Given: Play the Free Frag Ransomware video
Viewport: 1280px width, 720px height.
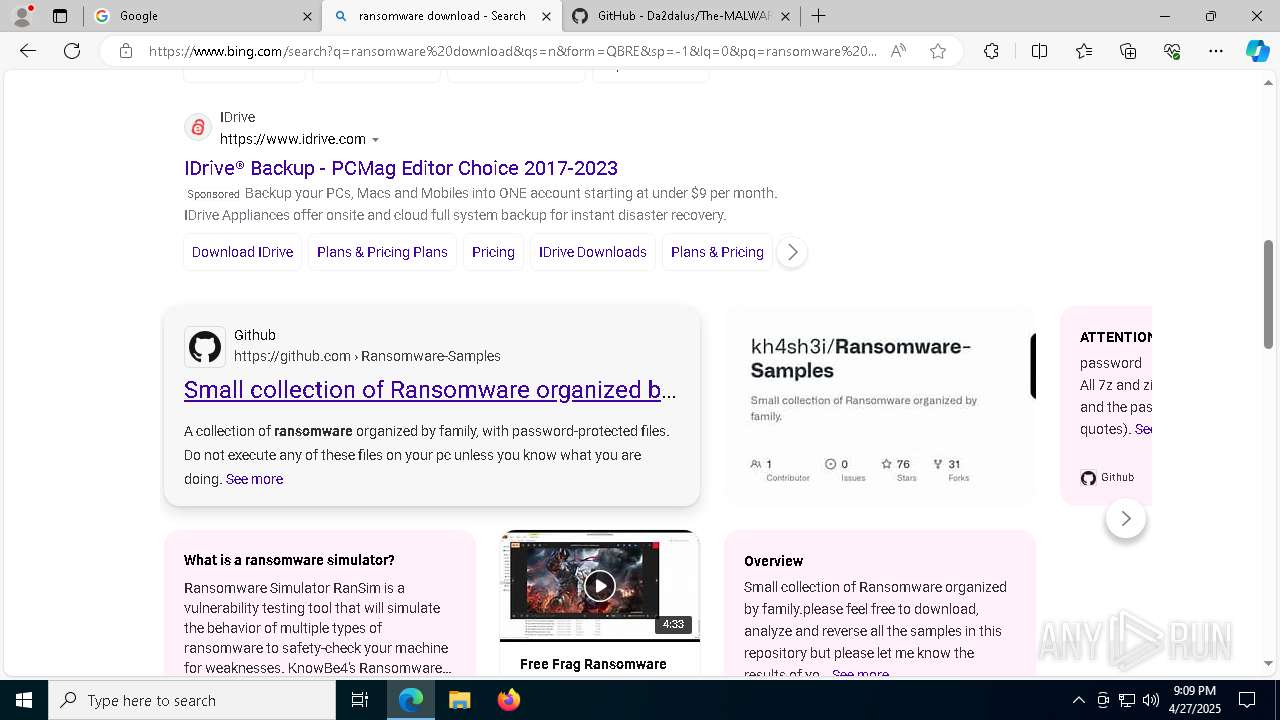Looking at the screenshot, I should pyautogui.click(x=599, y=585).
